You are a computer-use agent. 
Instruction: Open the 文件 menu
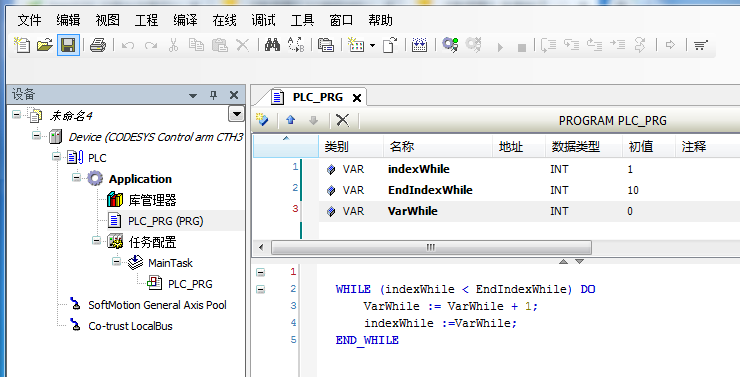point(30,20)
